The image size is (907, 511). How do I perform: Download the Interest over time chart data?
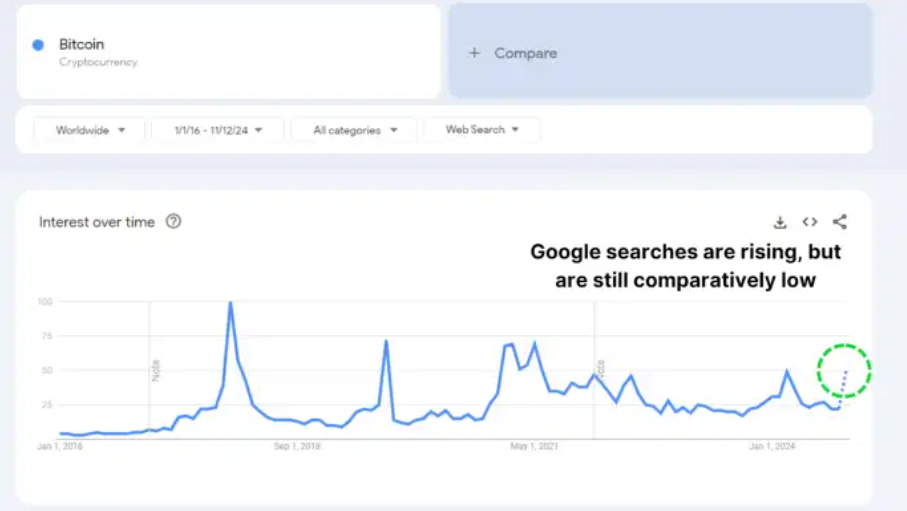780,222
